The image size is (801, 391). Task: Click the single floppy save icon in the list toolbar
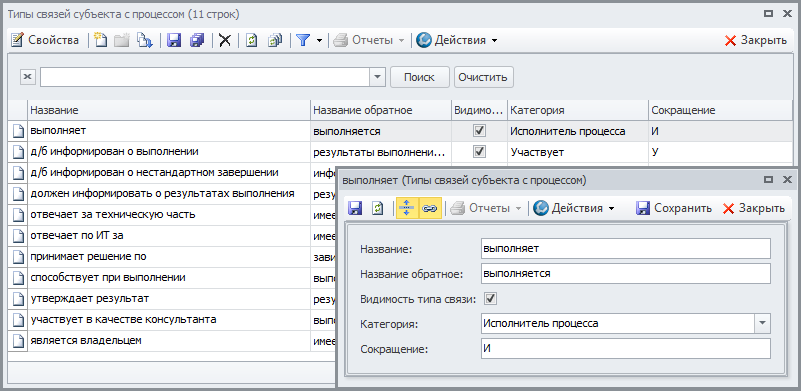[175, 40]
